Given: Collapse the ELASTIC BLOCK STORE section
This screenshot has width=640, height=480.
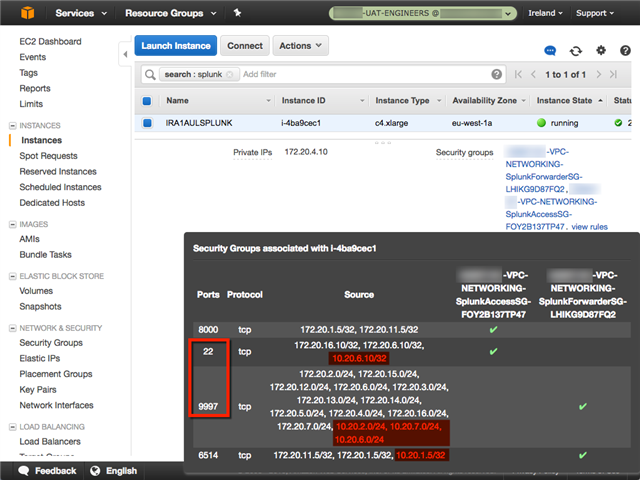Looking at the screenshot, I should pos(13,276).
